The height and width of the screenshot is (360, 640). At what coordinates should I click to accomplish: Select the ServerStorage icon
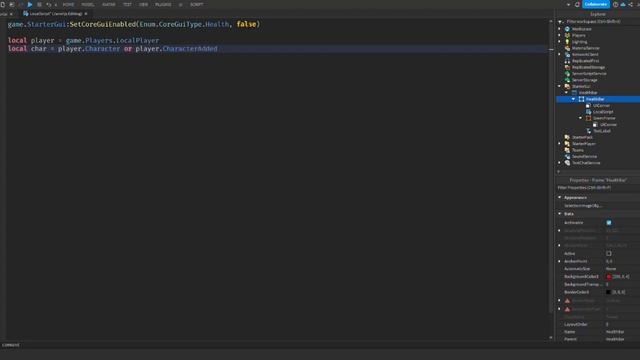(567, 80)
